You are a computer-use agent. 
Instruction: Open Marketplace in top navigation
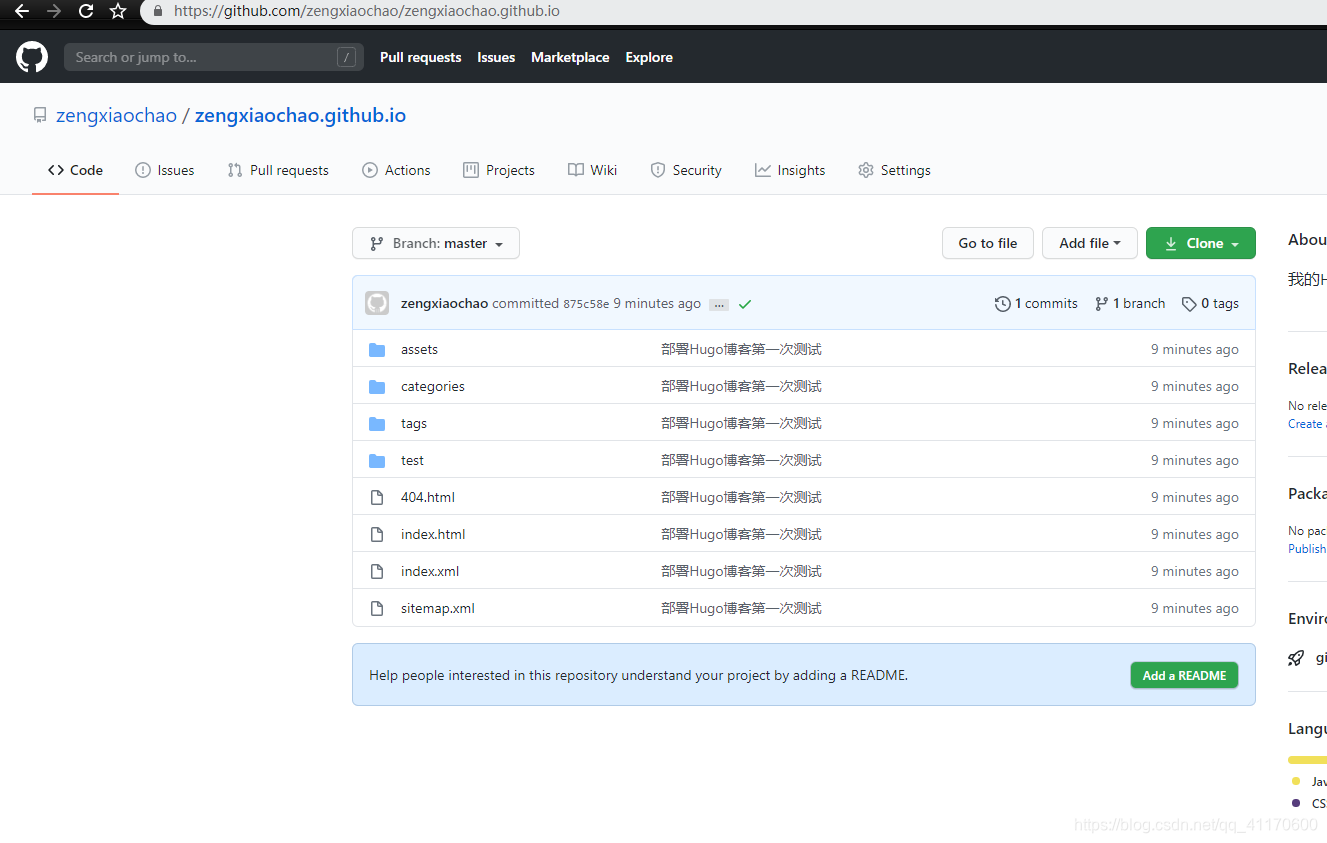click(570, 57)
